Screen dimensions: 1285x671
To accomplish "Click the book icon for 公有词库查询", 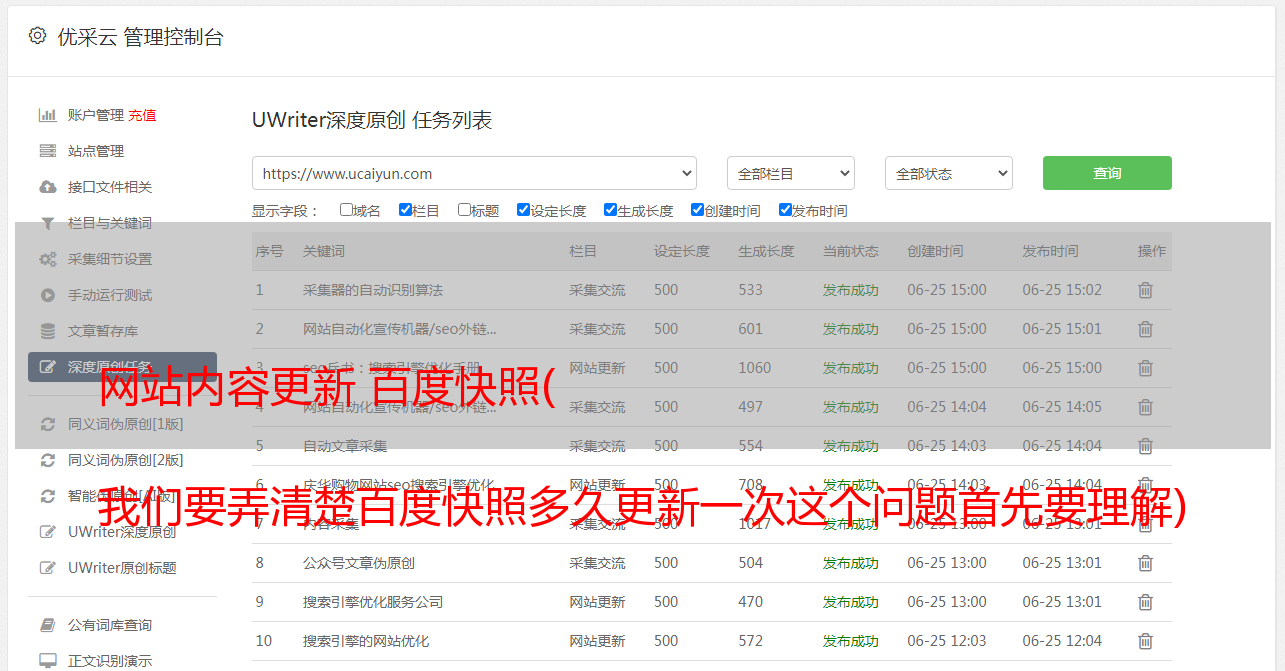I will [x=47, y=625].
